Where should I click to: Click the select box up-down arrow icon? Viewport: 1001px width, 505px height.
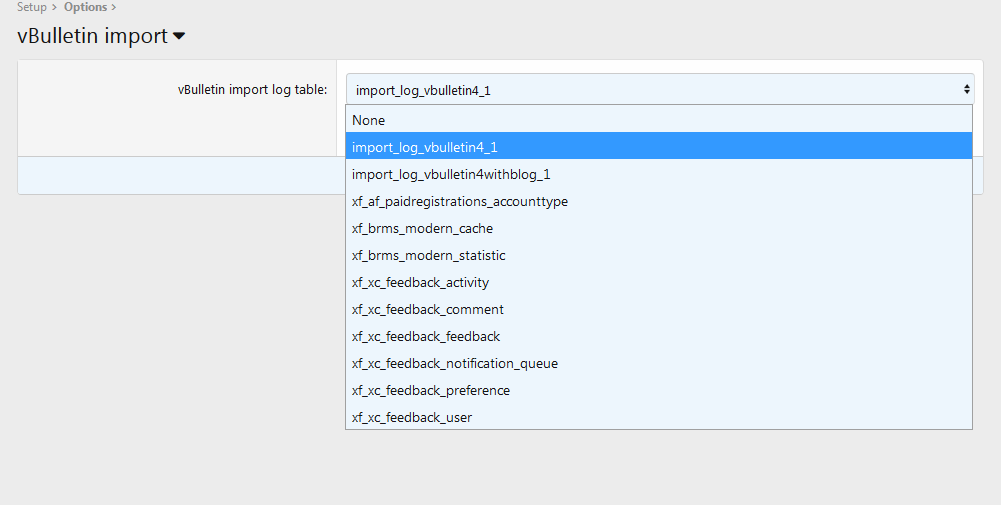point(966,89)
